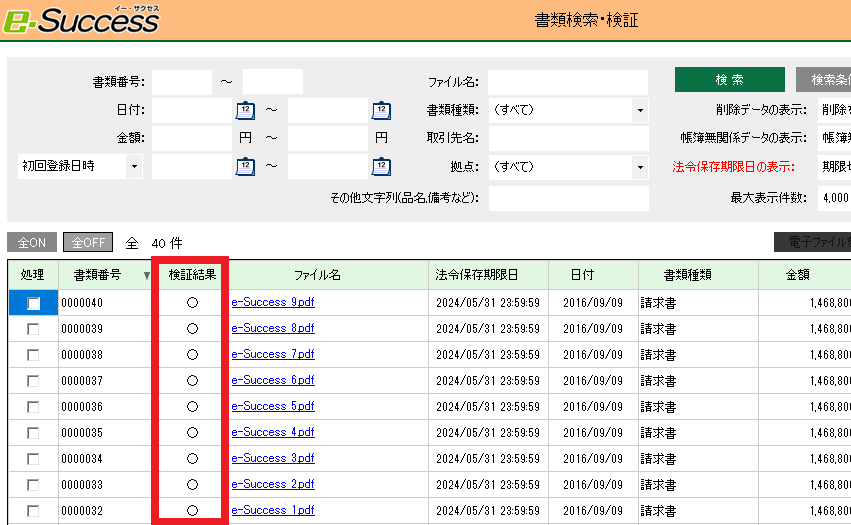Click the 全OFF button
This screenshot has width=851, height=525.
[x=88, y=242]
